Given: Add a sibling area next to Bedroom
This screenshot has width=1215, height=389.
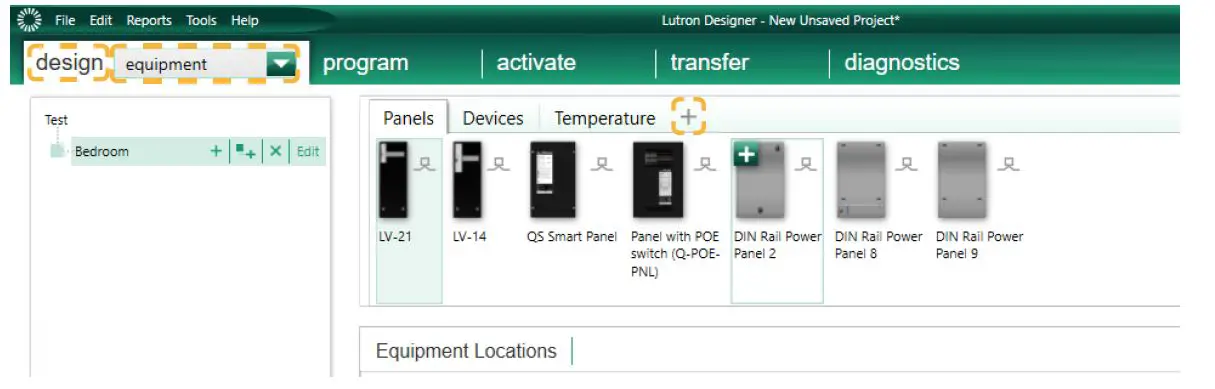Looking at the screenshot, I should coord(216,151).
